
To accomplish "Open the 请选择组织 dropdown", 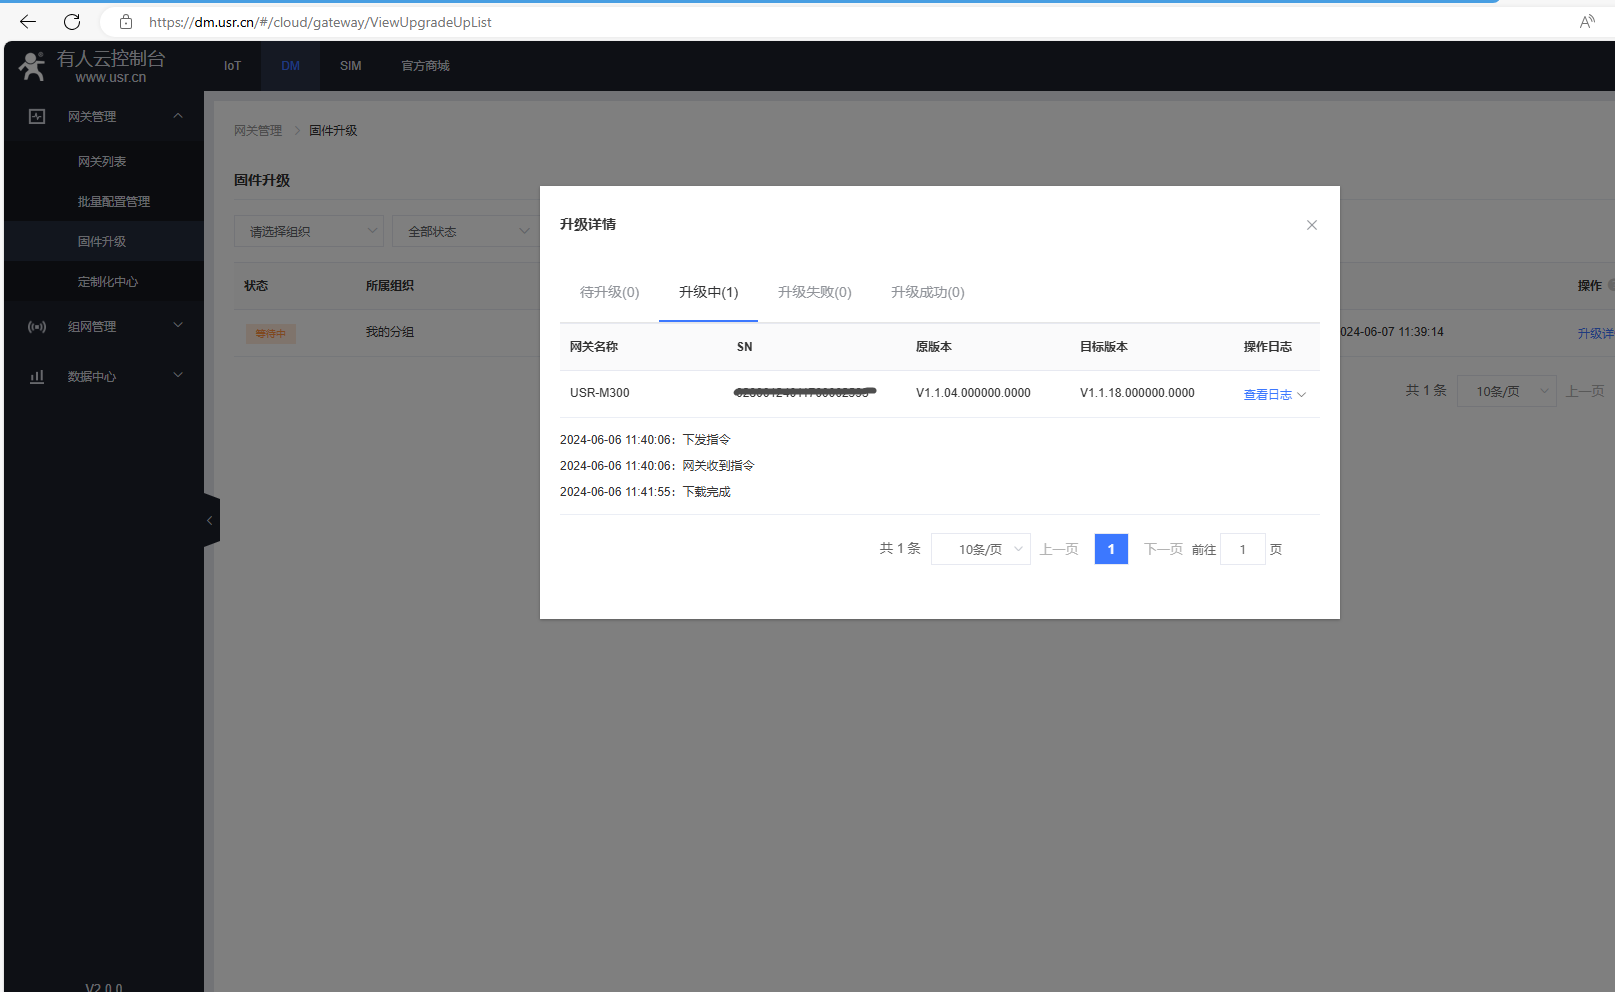I will point(308,232).
